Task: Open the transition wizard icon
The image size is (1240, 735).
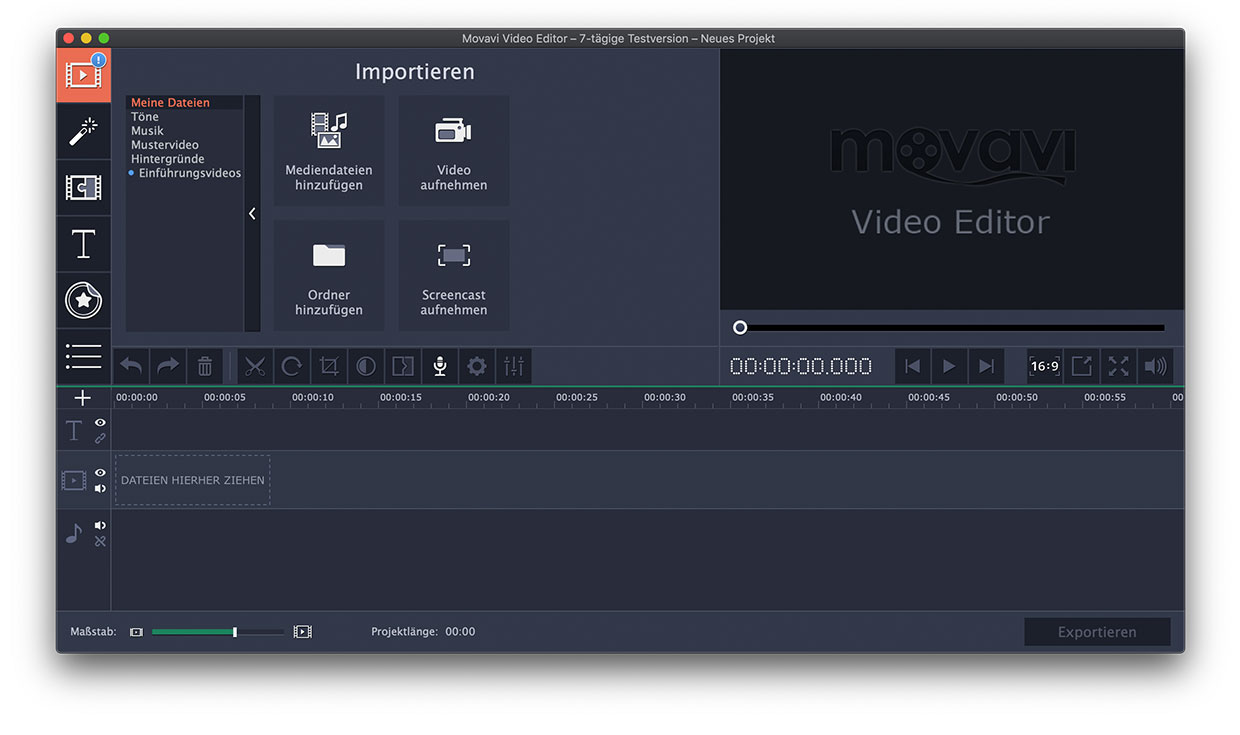Action: (403, 366)
